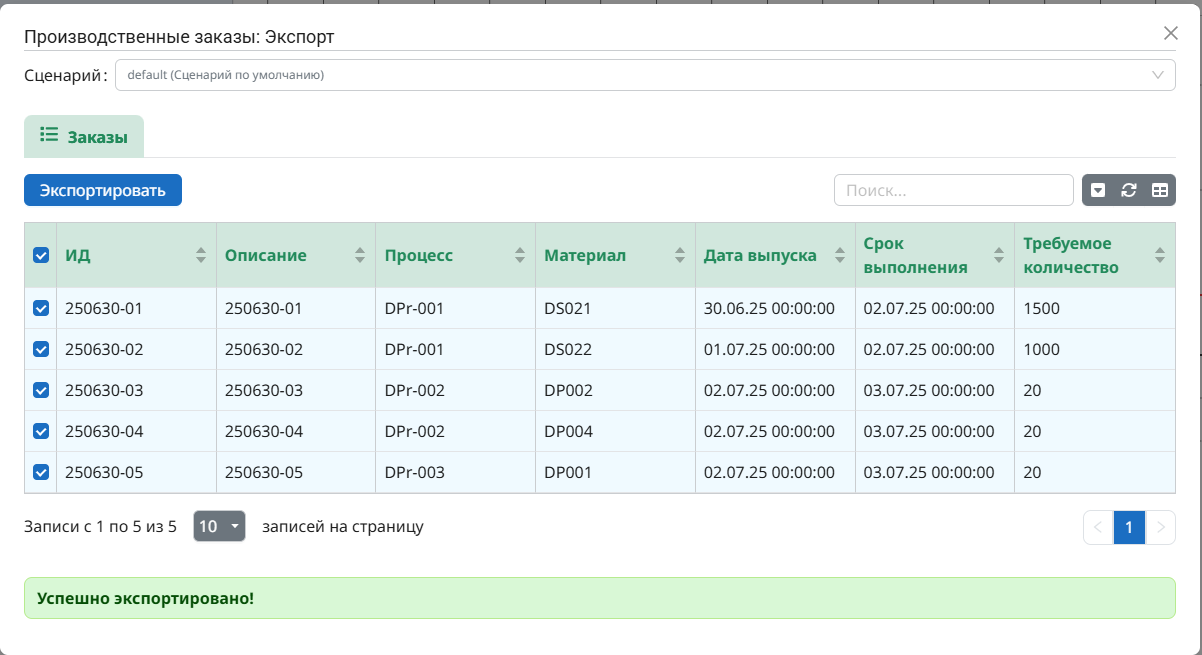The height and width of the screenshot is (655, 1202).
Task: Sort by Требуемое количество column arrows
Action: pyautogui.click(x=1160, y=255)
